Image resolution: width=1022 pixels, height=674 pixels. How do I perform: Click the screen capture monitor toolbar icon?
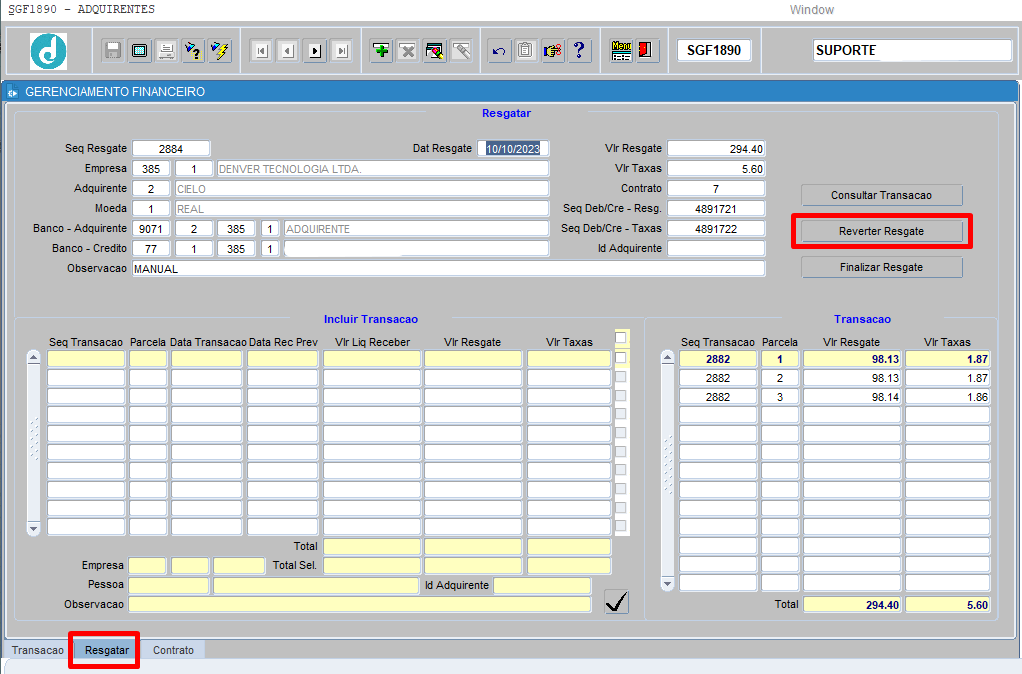click(139, 51)
